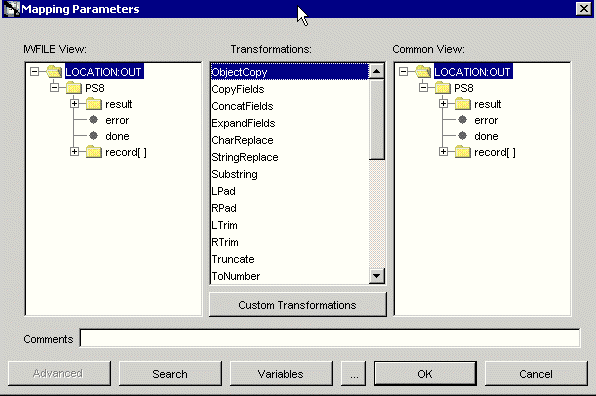This screenshot has width=596, height=396.
Task: Select RTrim transformation
Action: point(290,242)
